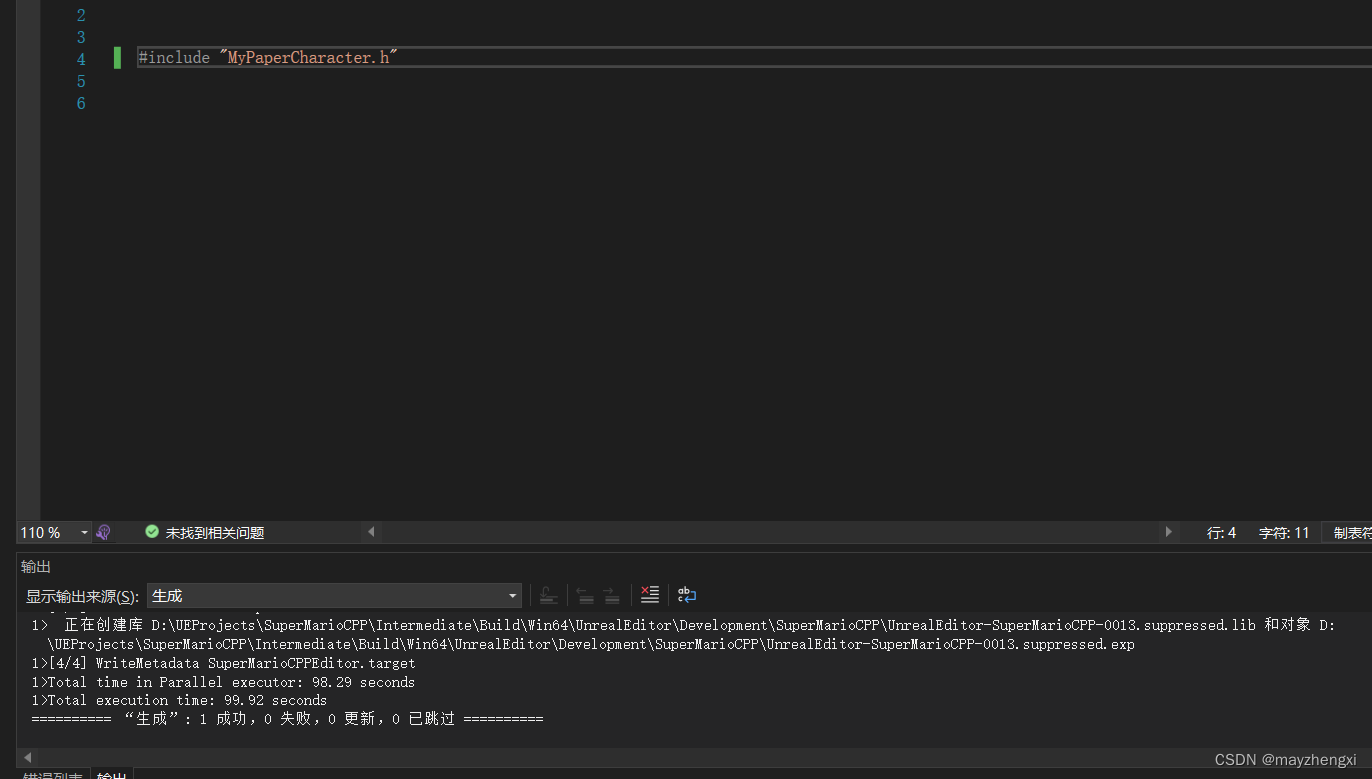Click the 行: 4 line indicator
Image resolution: width=1372 pixels, height=779 pixels.
[1221, 532]
